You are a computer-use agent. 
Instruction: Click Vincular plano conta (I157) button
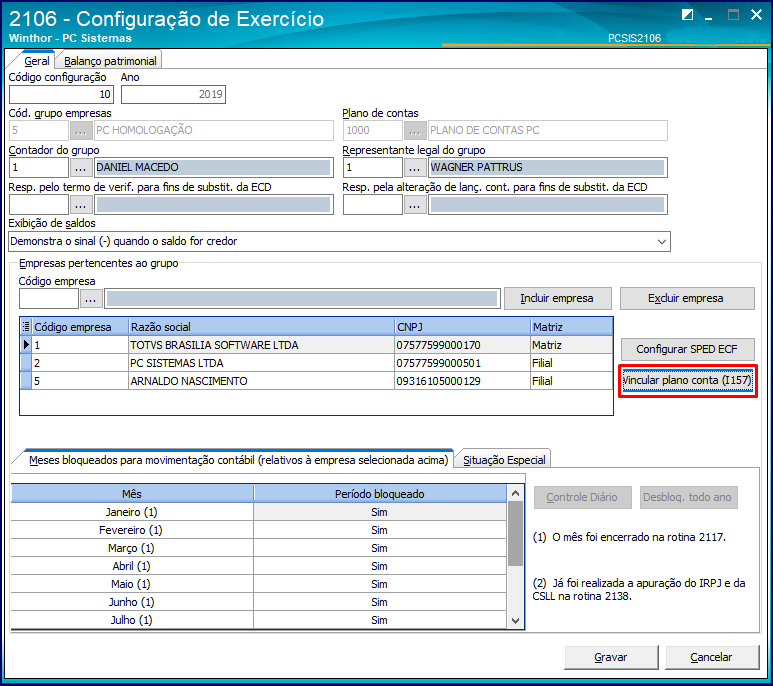pos(687,380)
